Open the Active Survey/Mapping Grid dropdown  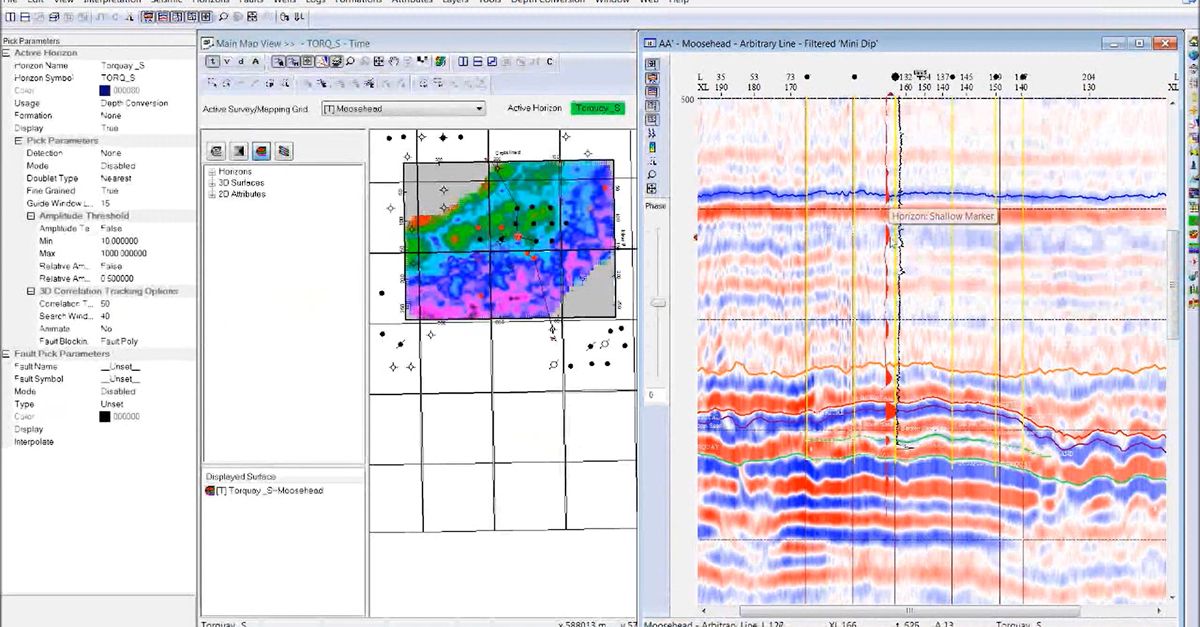click(x=479, y=108)
